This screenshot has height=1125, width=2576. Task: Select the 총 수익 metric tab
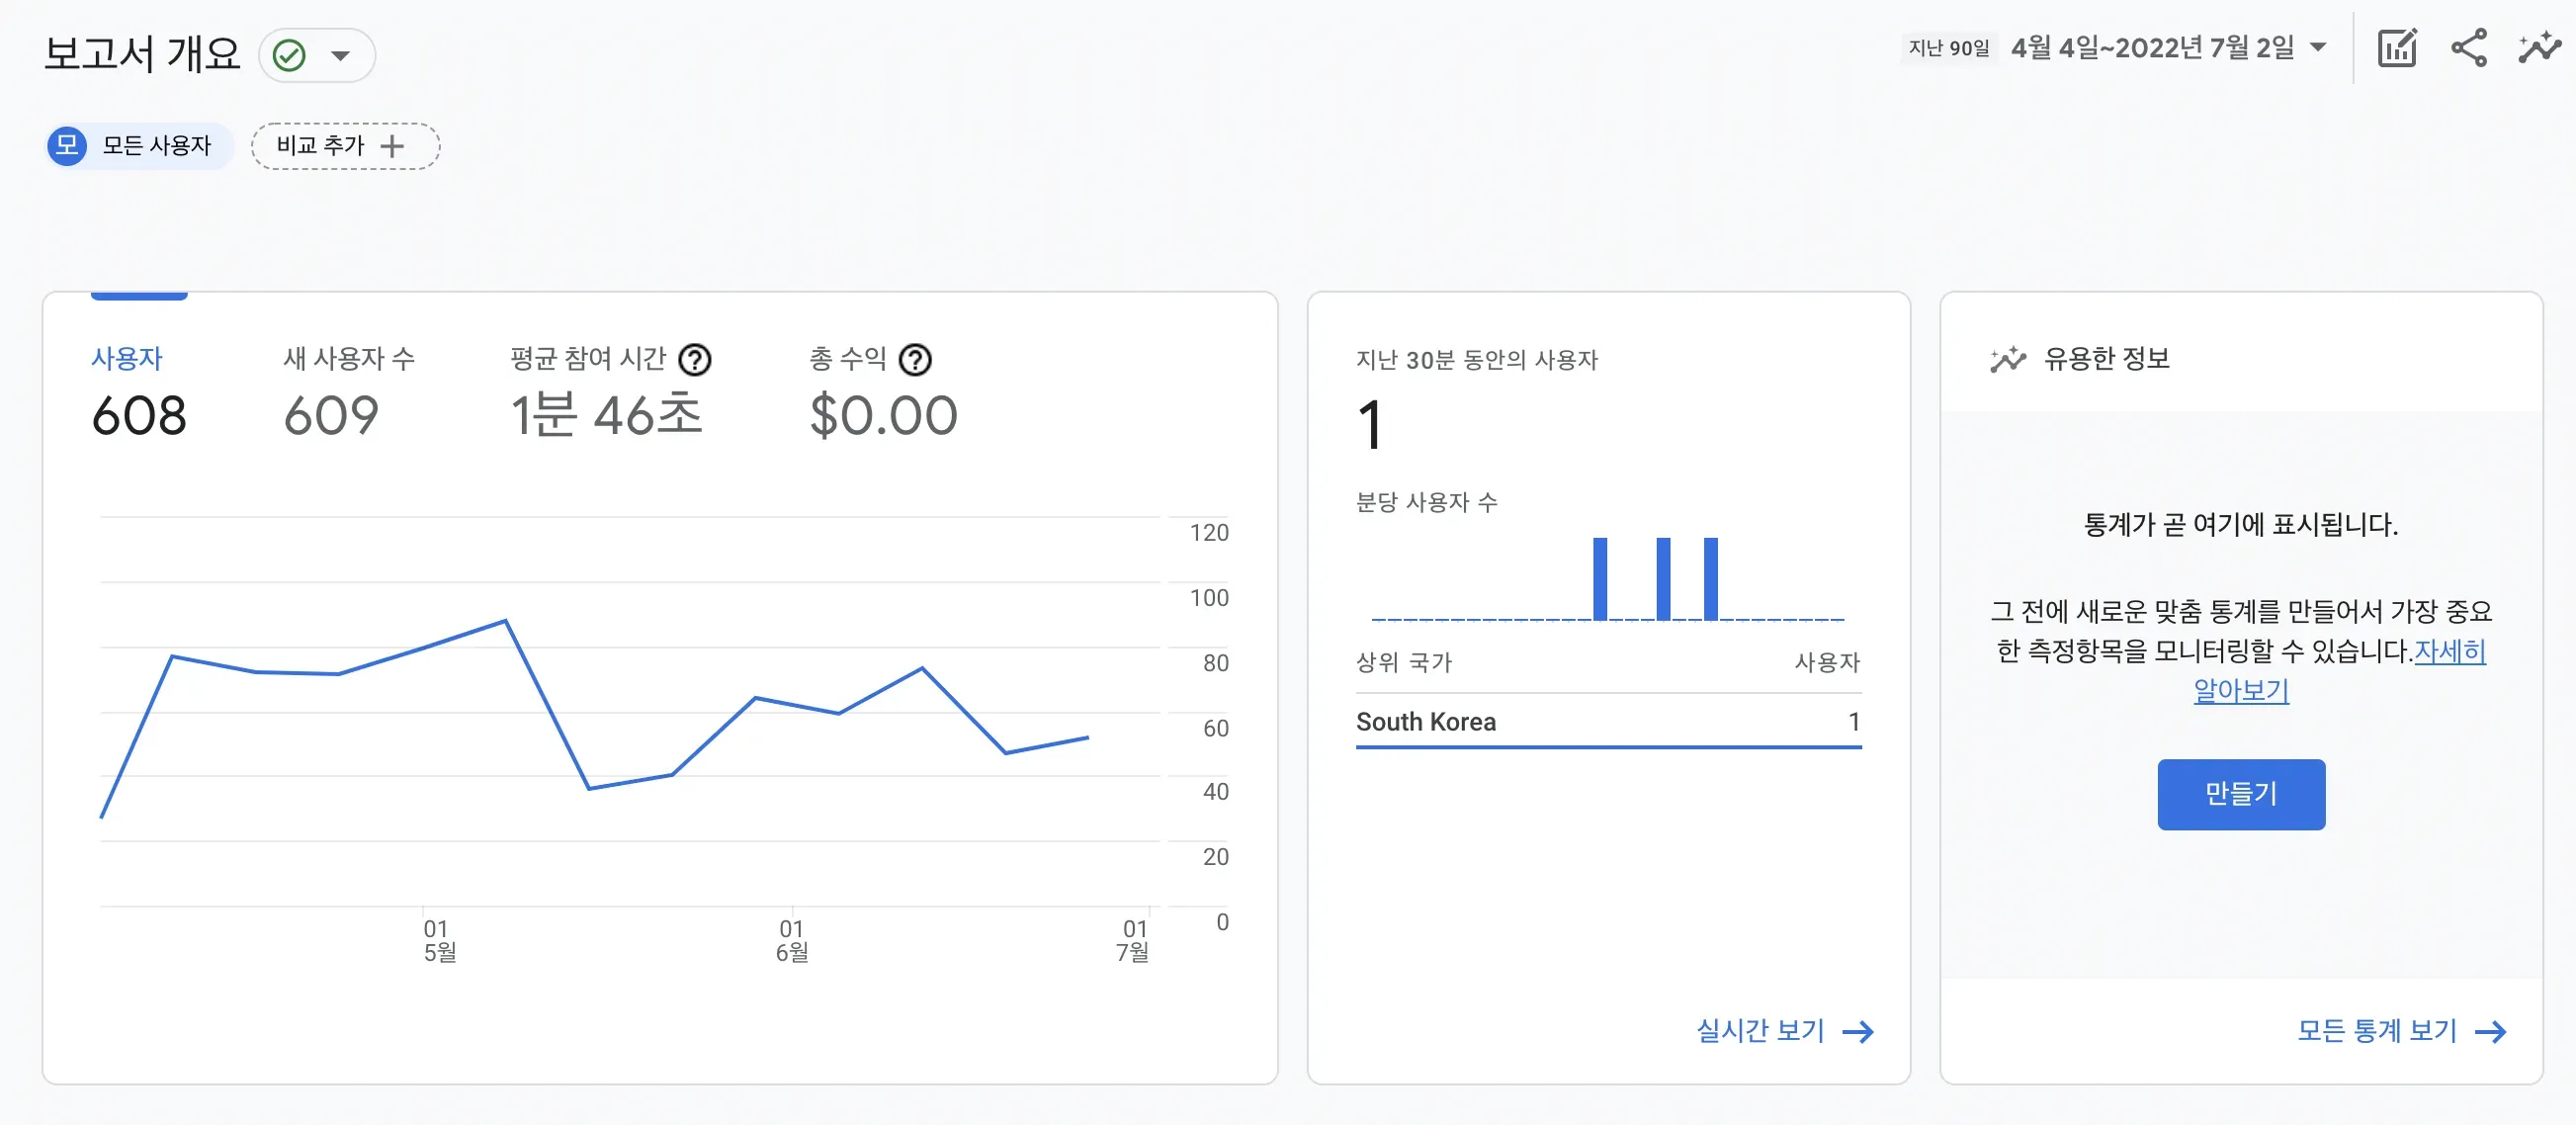[x=850, y=360]
